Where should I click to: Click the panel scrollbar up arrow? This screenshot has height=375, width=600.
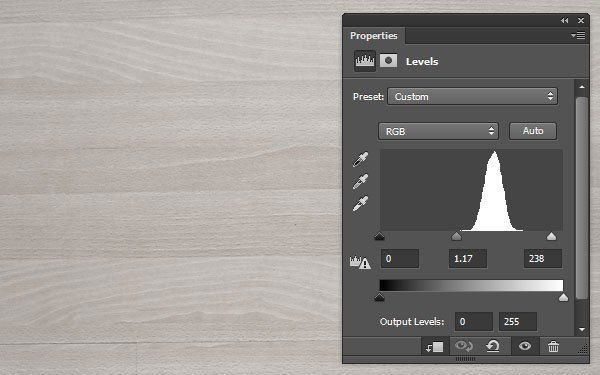pyautogui.click(x=582, y=87)
